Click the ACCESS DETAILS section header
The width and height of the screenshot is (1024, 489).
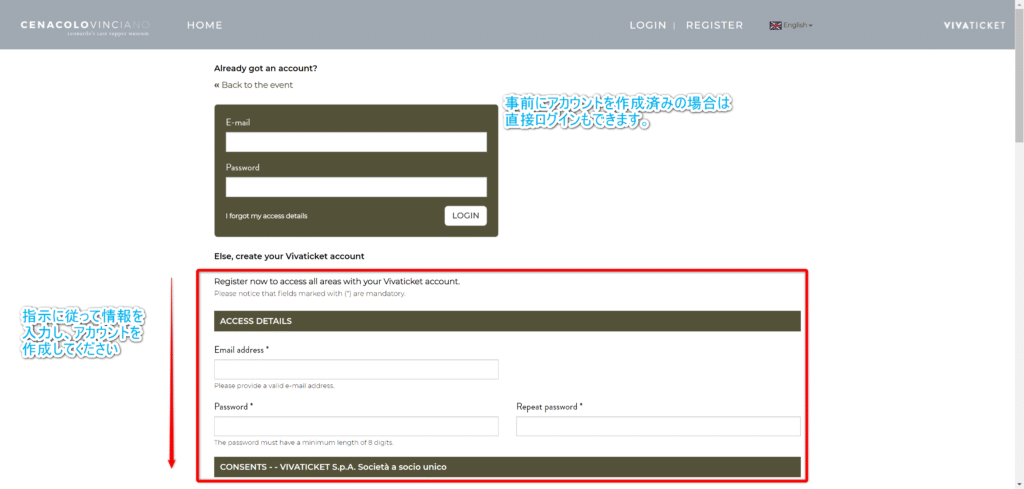point(507,321)
